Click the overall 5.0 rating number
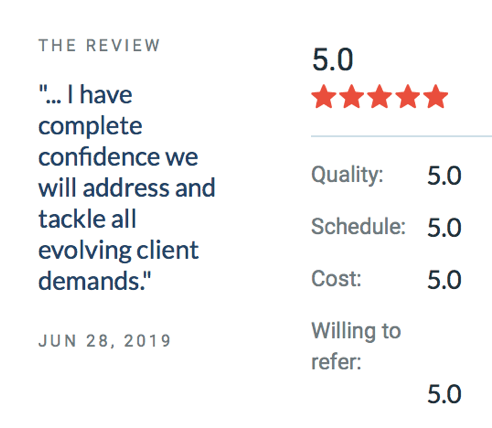This screenshot has width=492, height=428. tap(332, 60)
